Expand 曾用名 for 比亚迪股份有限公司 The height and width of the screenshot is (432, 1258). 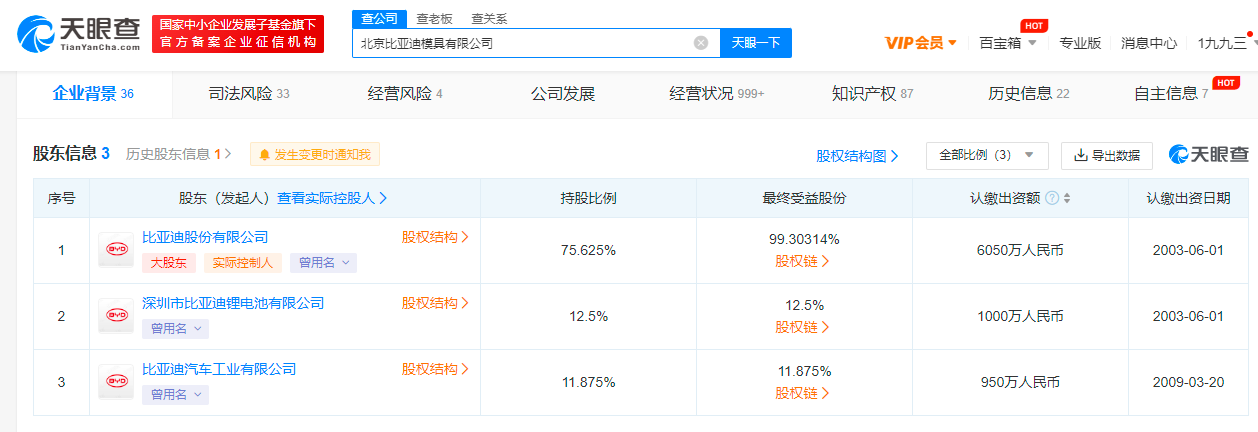[323, 263]
